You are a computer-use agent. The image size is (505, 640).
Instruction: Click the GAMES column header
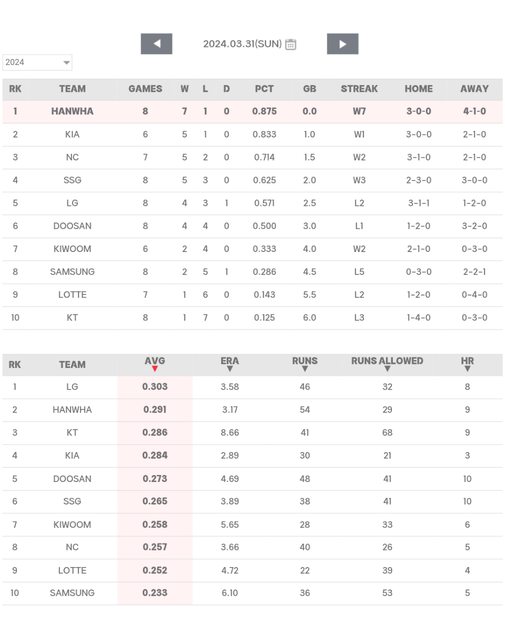(x=145, y=89)
